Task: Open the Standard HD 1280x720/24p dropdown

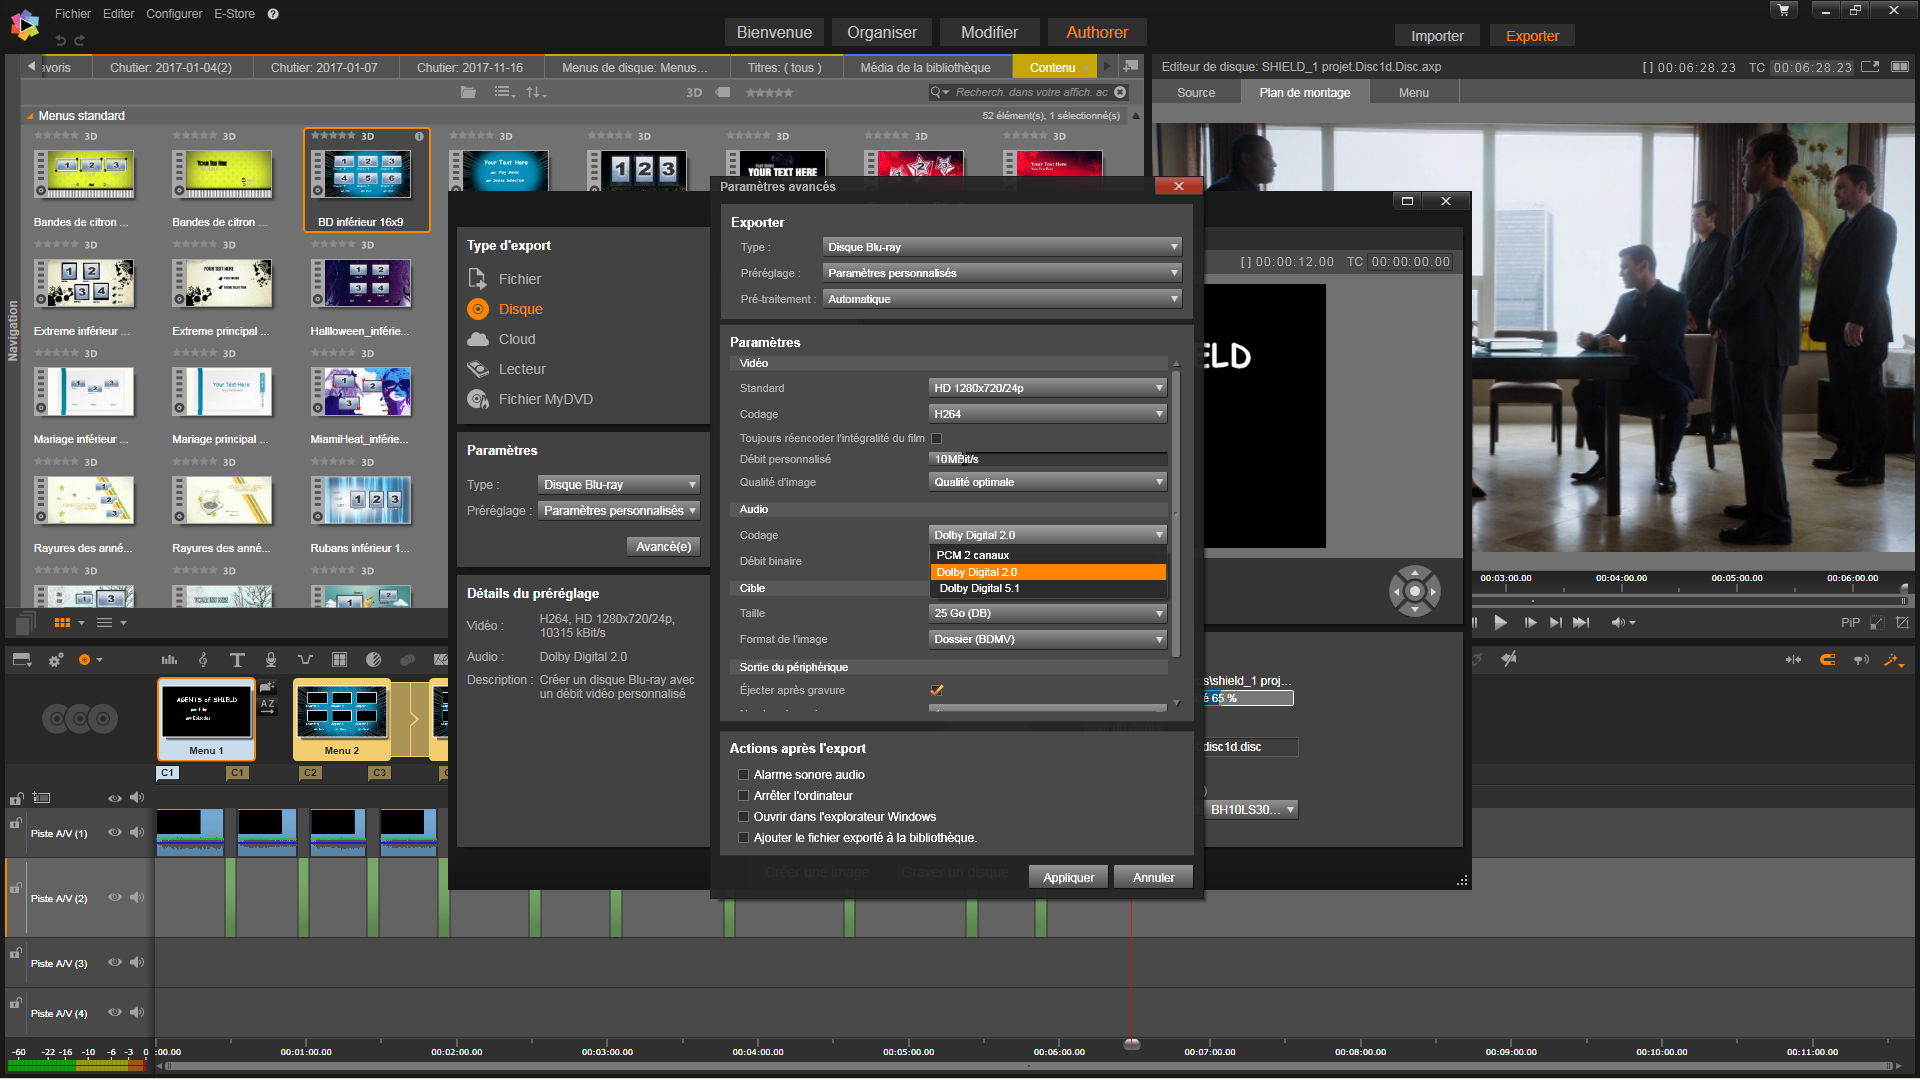Action: (x=1047, y=388)
